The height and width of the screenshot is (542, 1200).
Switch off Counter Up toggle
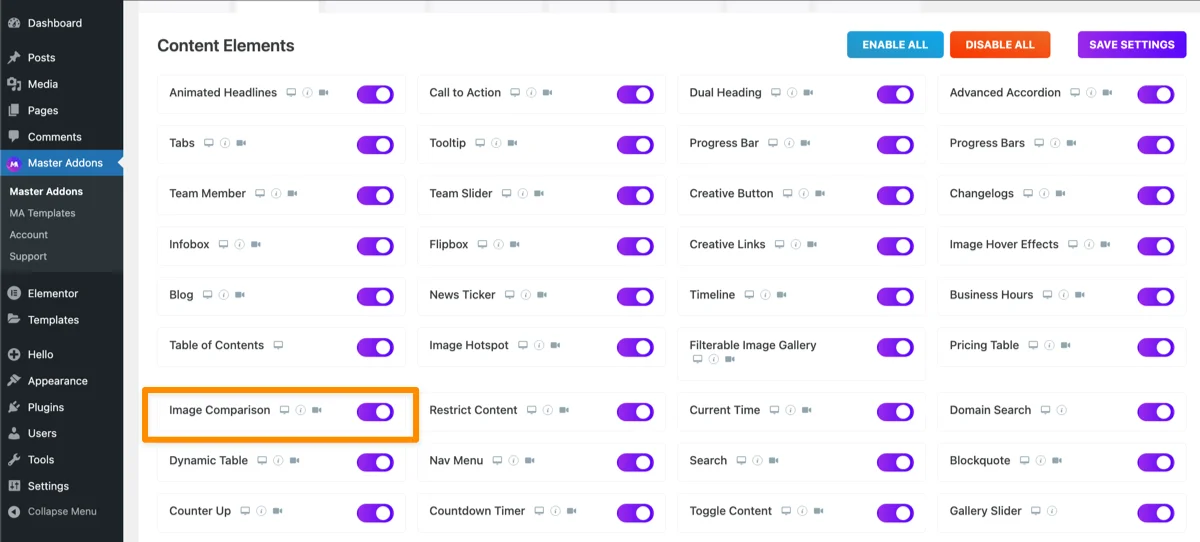[375, 512]
